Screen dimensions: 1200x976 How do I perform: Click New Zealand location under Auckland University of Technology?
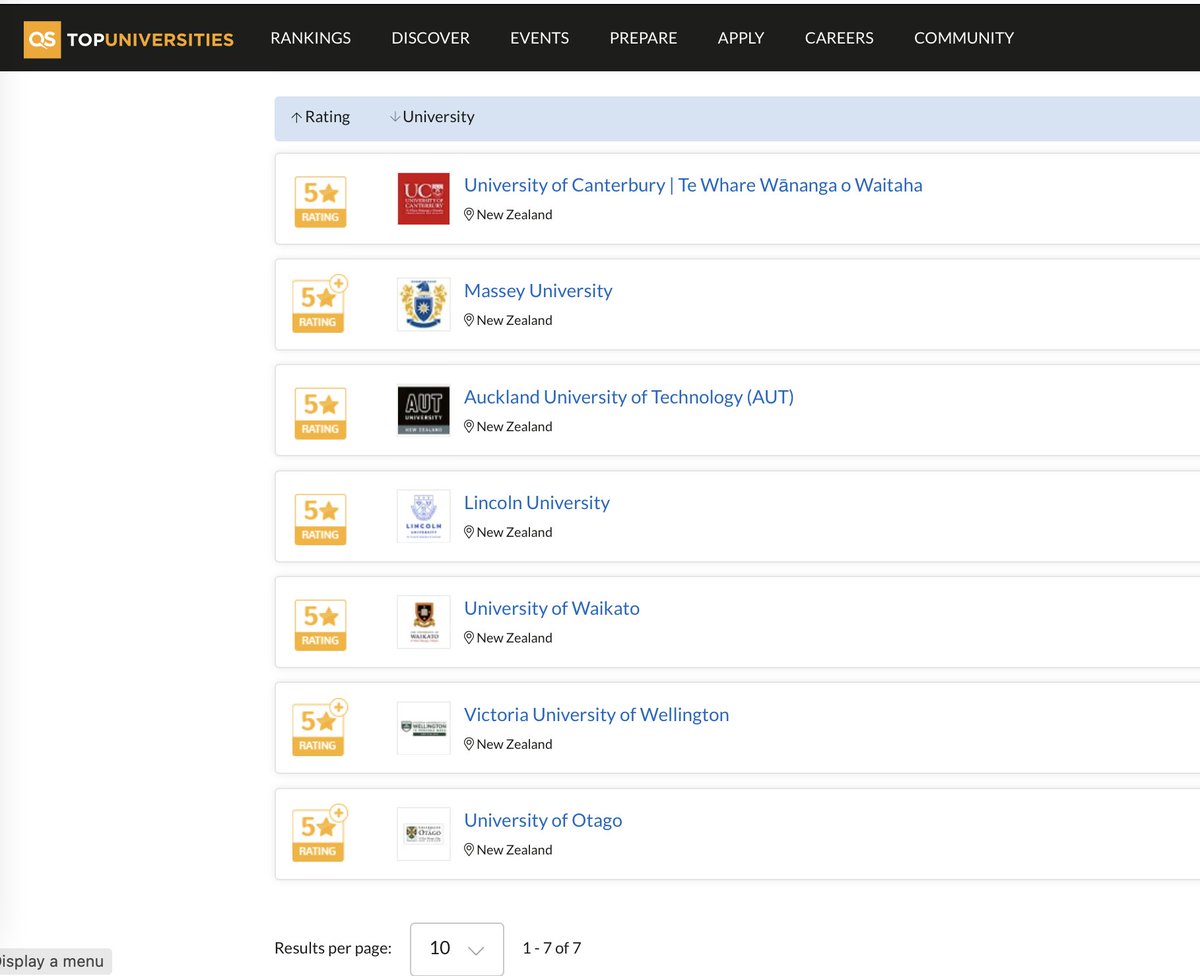(x=508, y=427)
